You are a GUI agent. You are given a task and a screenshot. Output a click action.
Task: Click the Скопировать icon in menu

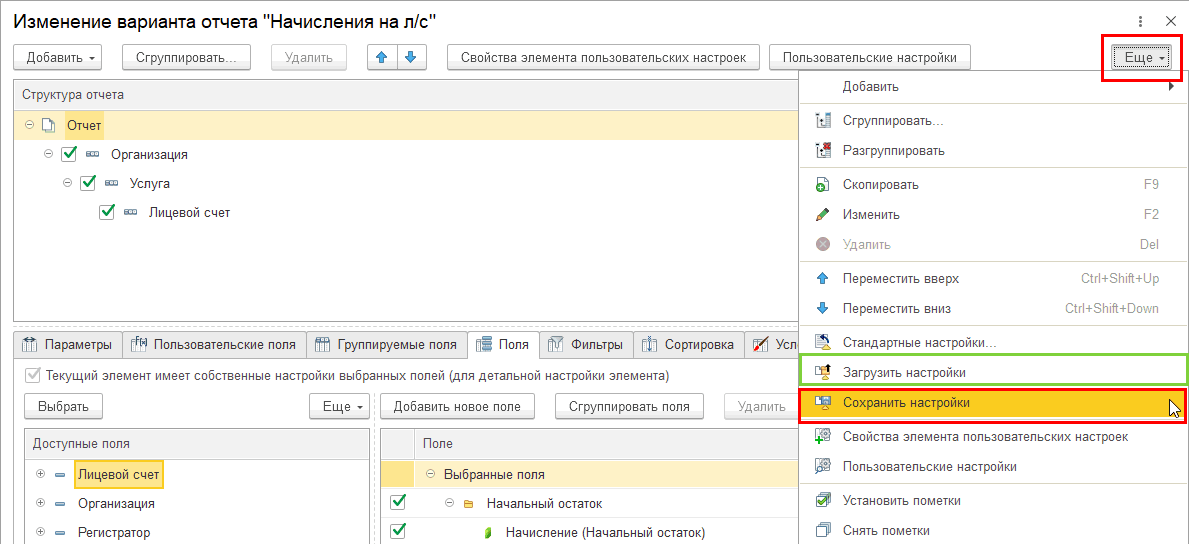823,185
